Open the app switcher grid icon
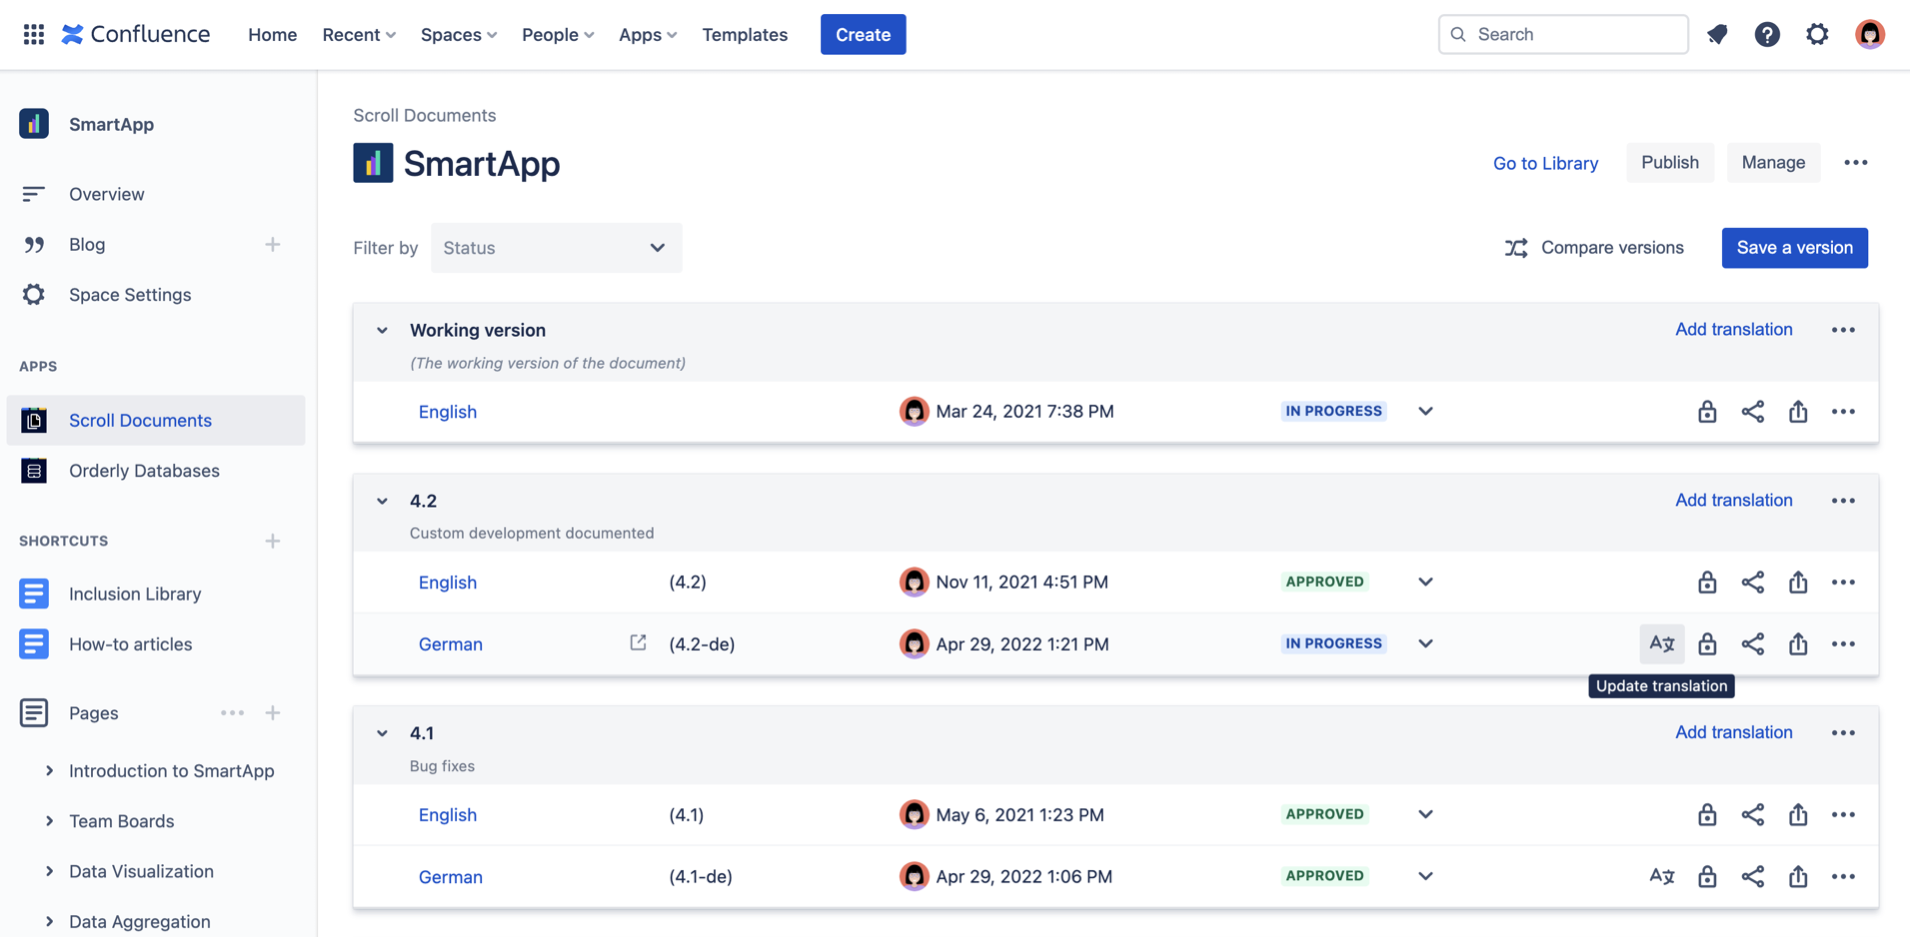Image resolution: width=1910 pixels, height=937 pixels. 34,35
